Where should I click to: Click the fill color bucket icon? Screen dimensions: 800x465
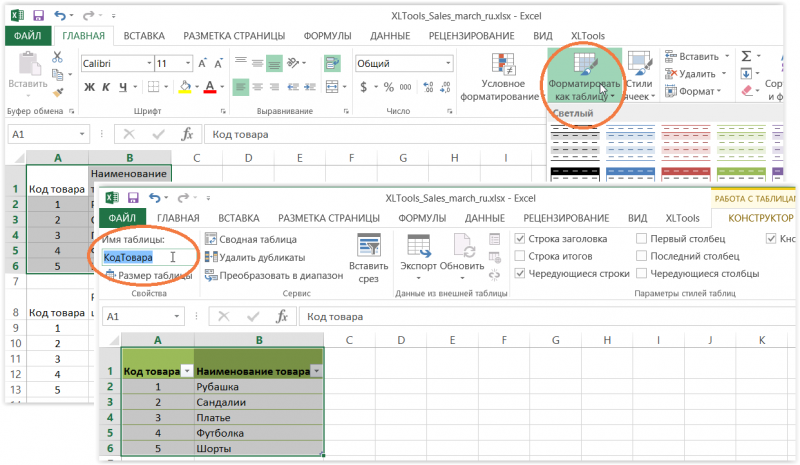[x=187, y=87]
